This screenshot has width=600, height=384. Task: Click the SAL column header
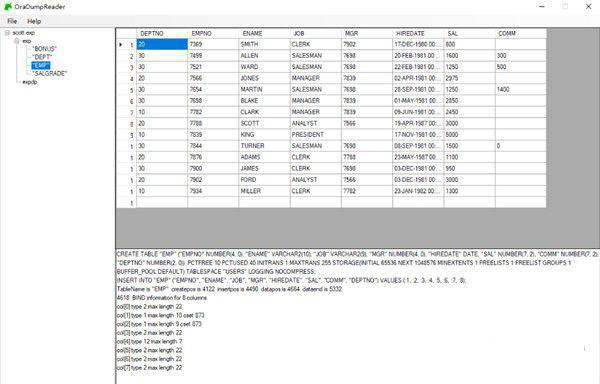click(470, 34)
